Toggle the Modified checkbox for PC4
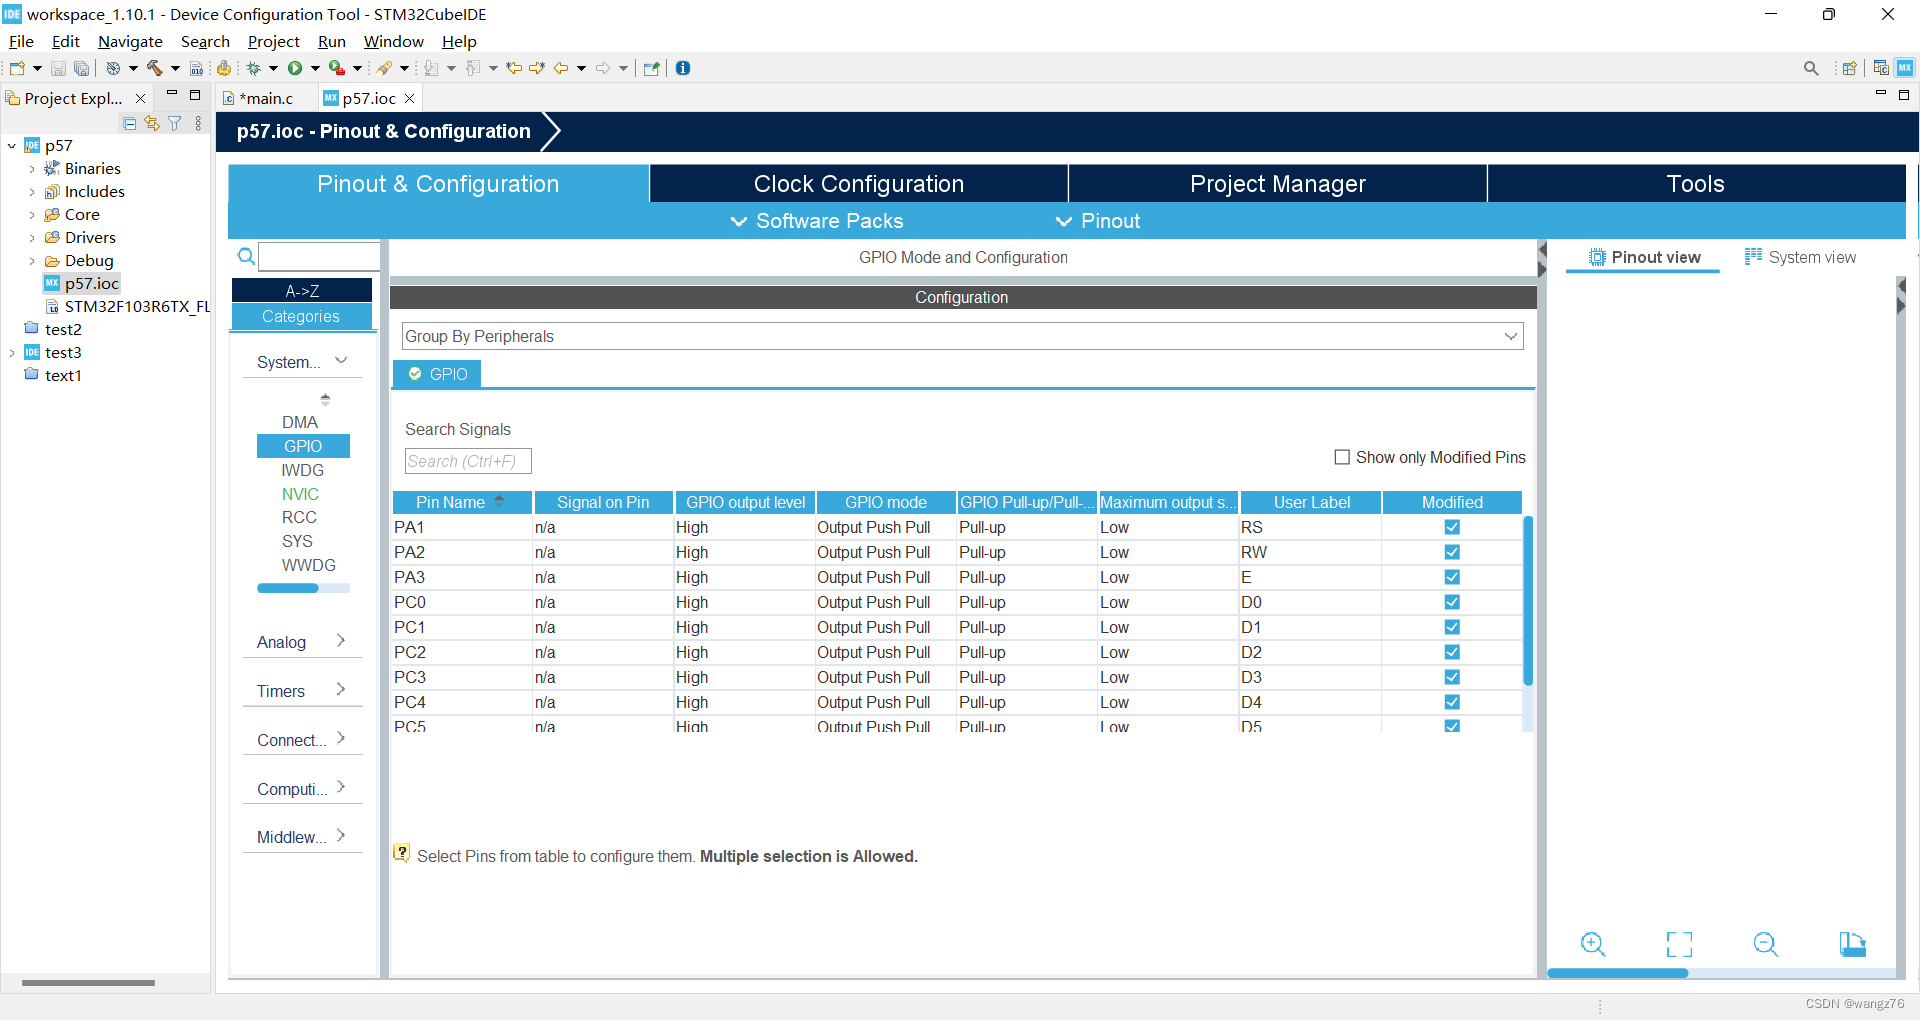 coord(1452,702)
